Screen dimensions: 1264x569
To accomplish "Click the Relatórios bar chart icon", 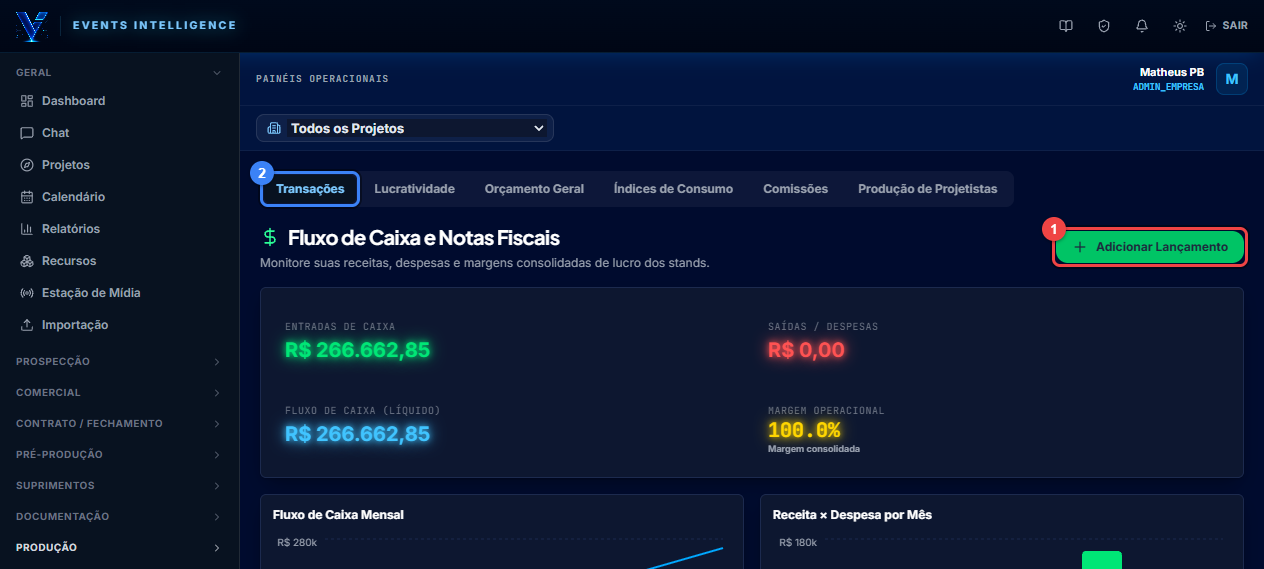I will (x=27, y=229).
